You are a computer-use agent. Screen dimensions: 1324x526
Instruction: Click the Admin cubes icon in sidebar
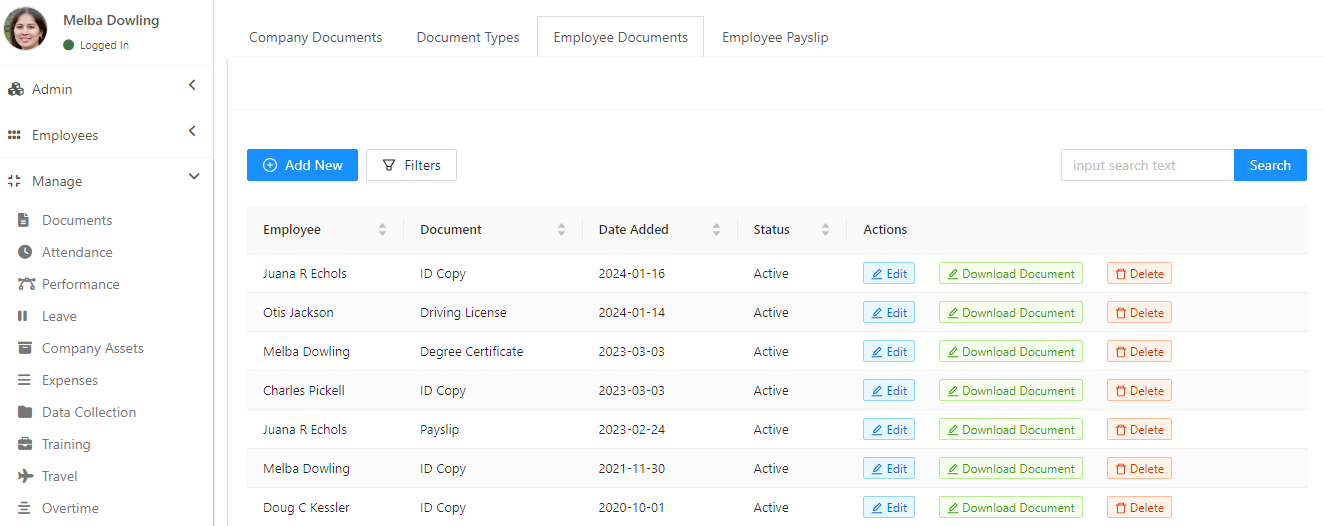(15, 89)
